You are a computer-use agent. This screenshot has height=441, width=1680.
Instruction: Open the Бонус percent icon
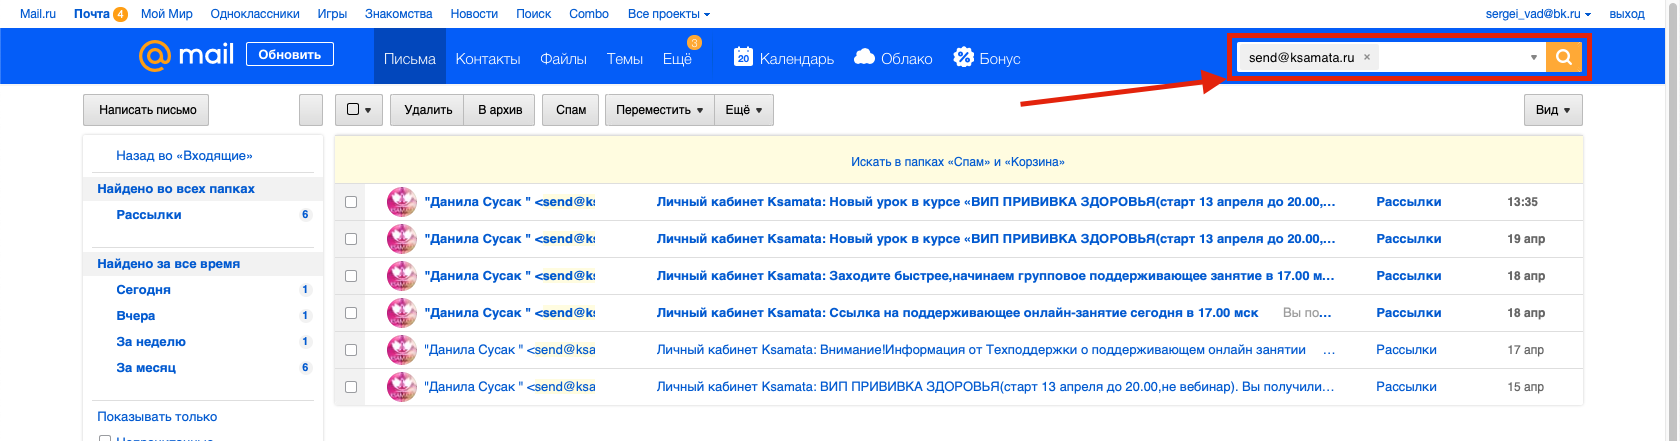[964, 57]
